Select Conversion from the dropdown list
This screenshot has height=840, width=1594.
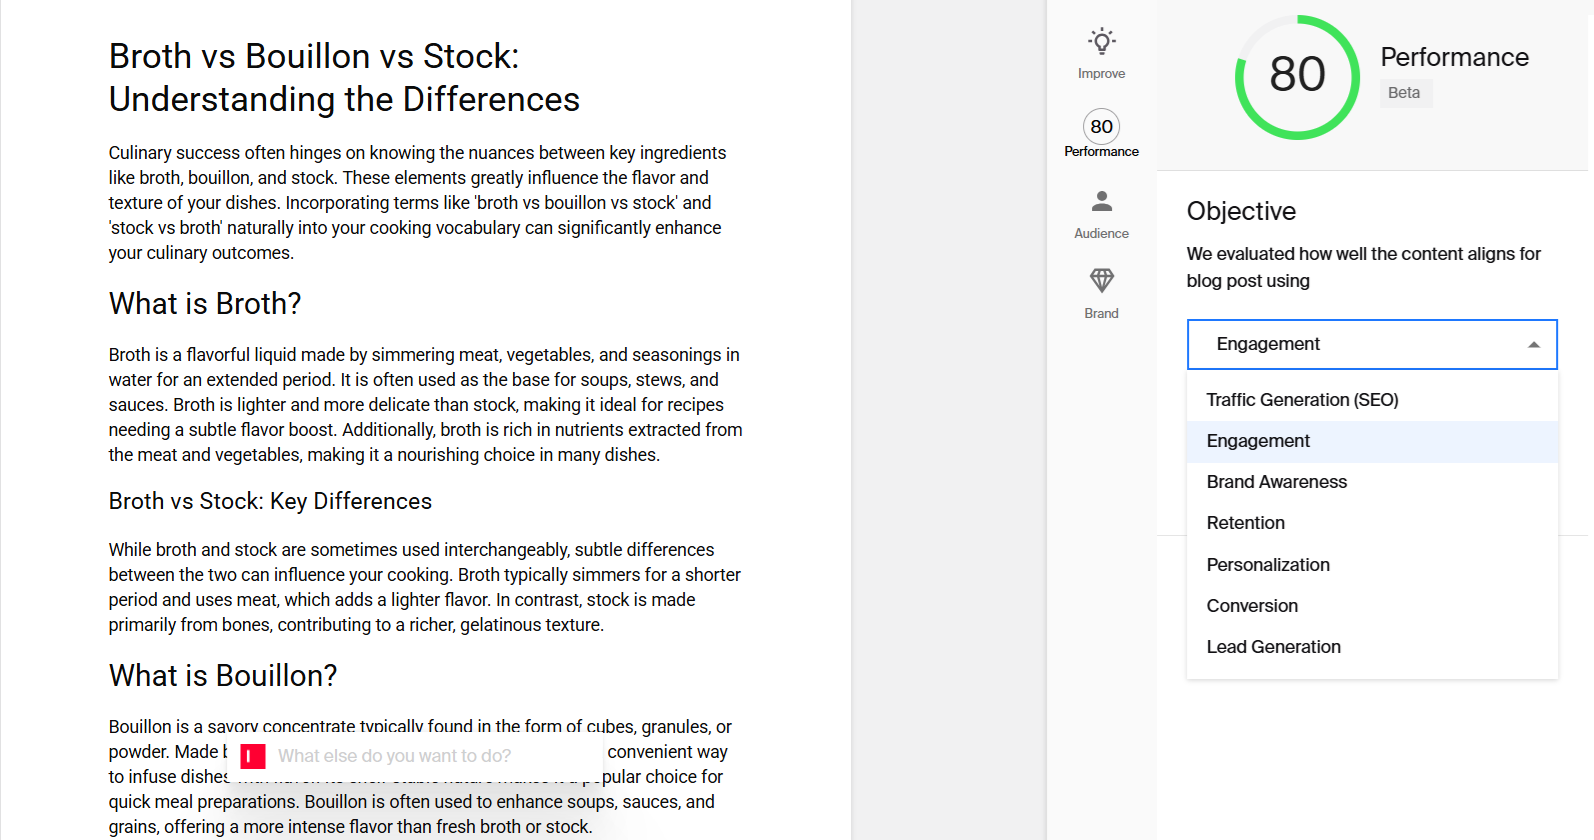coord(1252,606)
